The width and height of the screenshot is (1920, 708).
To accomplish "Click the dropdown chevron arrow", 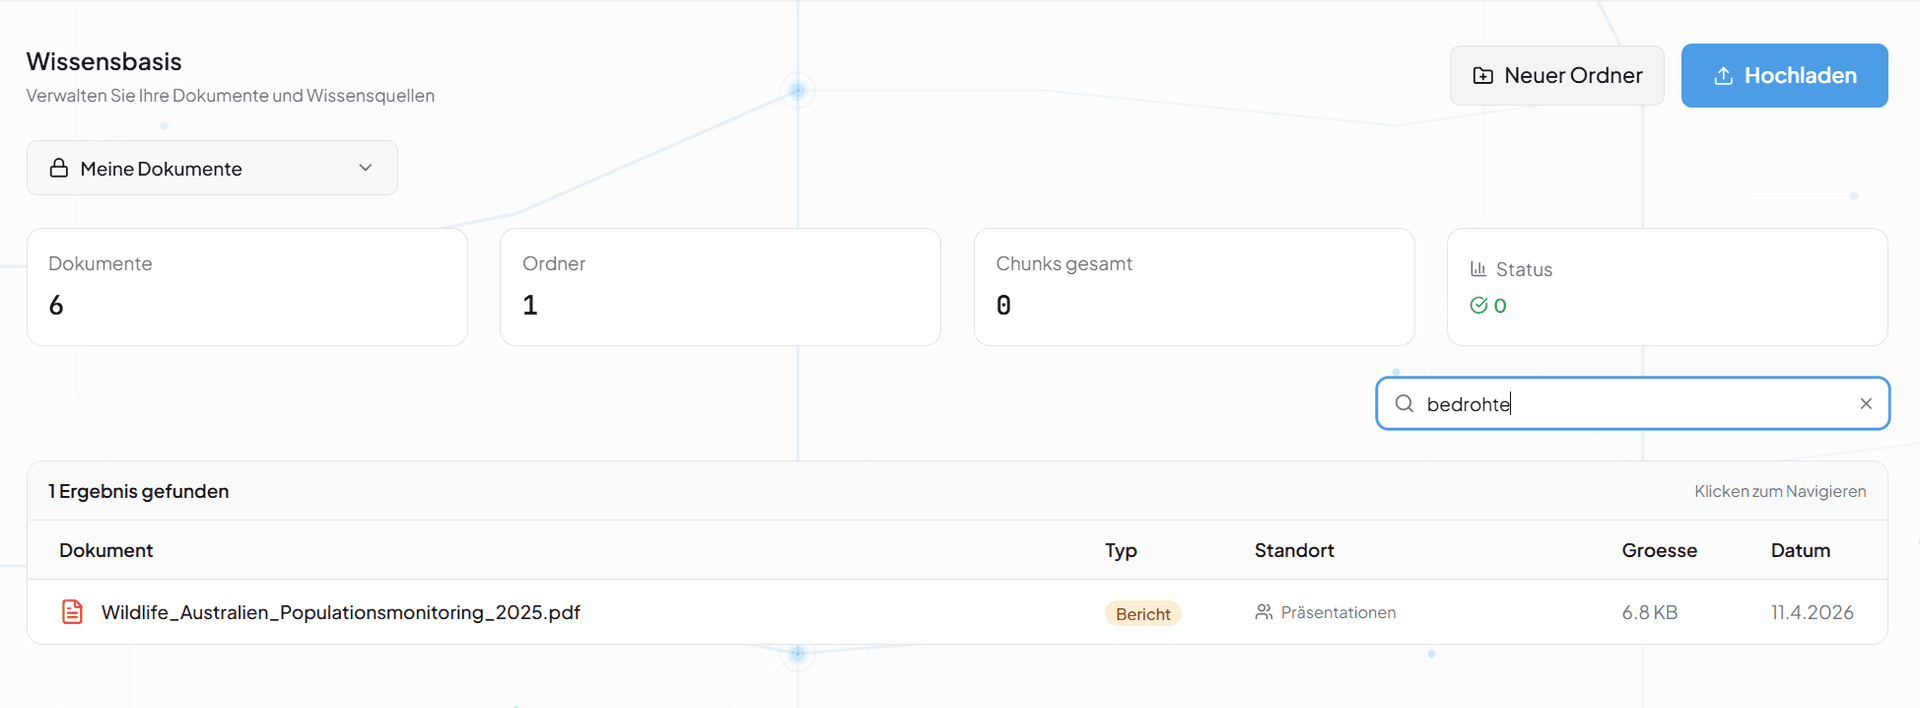I will click(365, 168).
